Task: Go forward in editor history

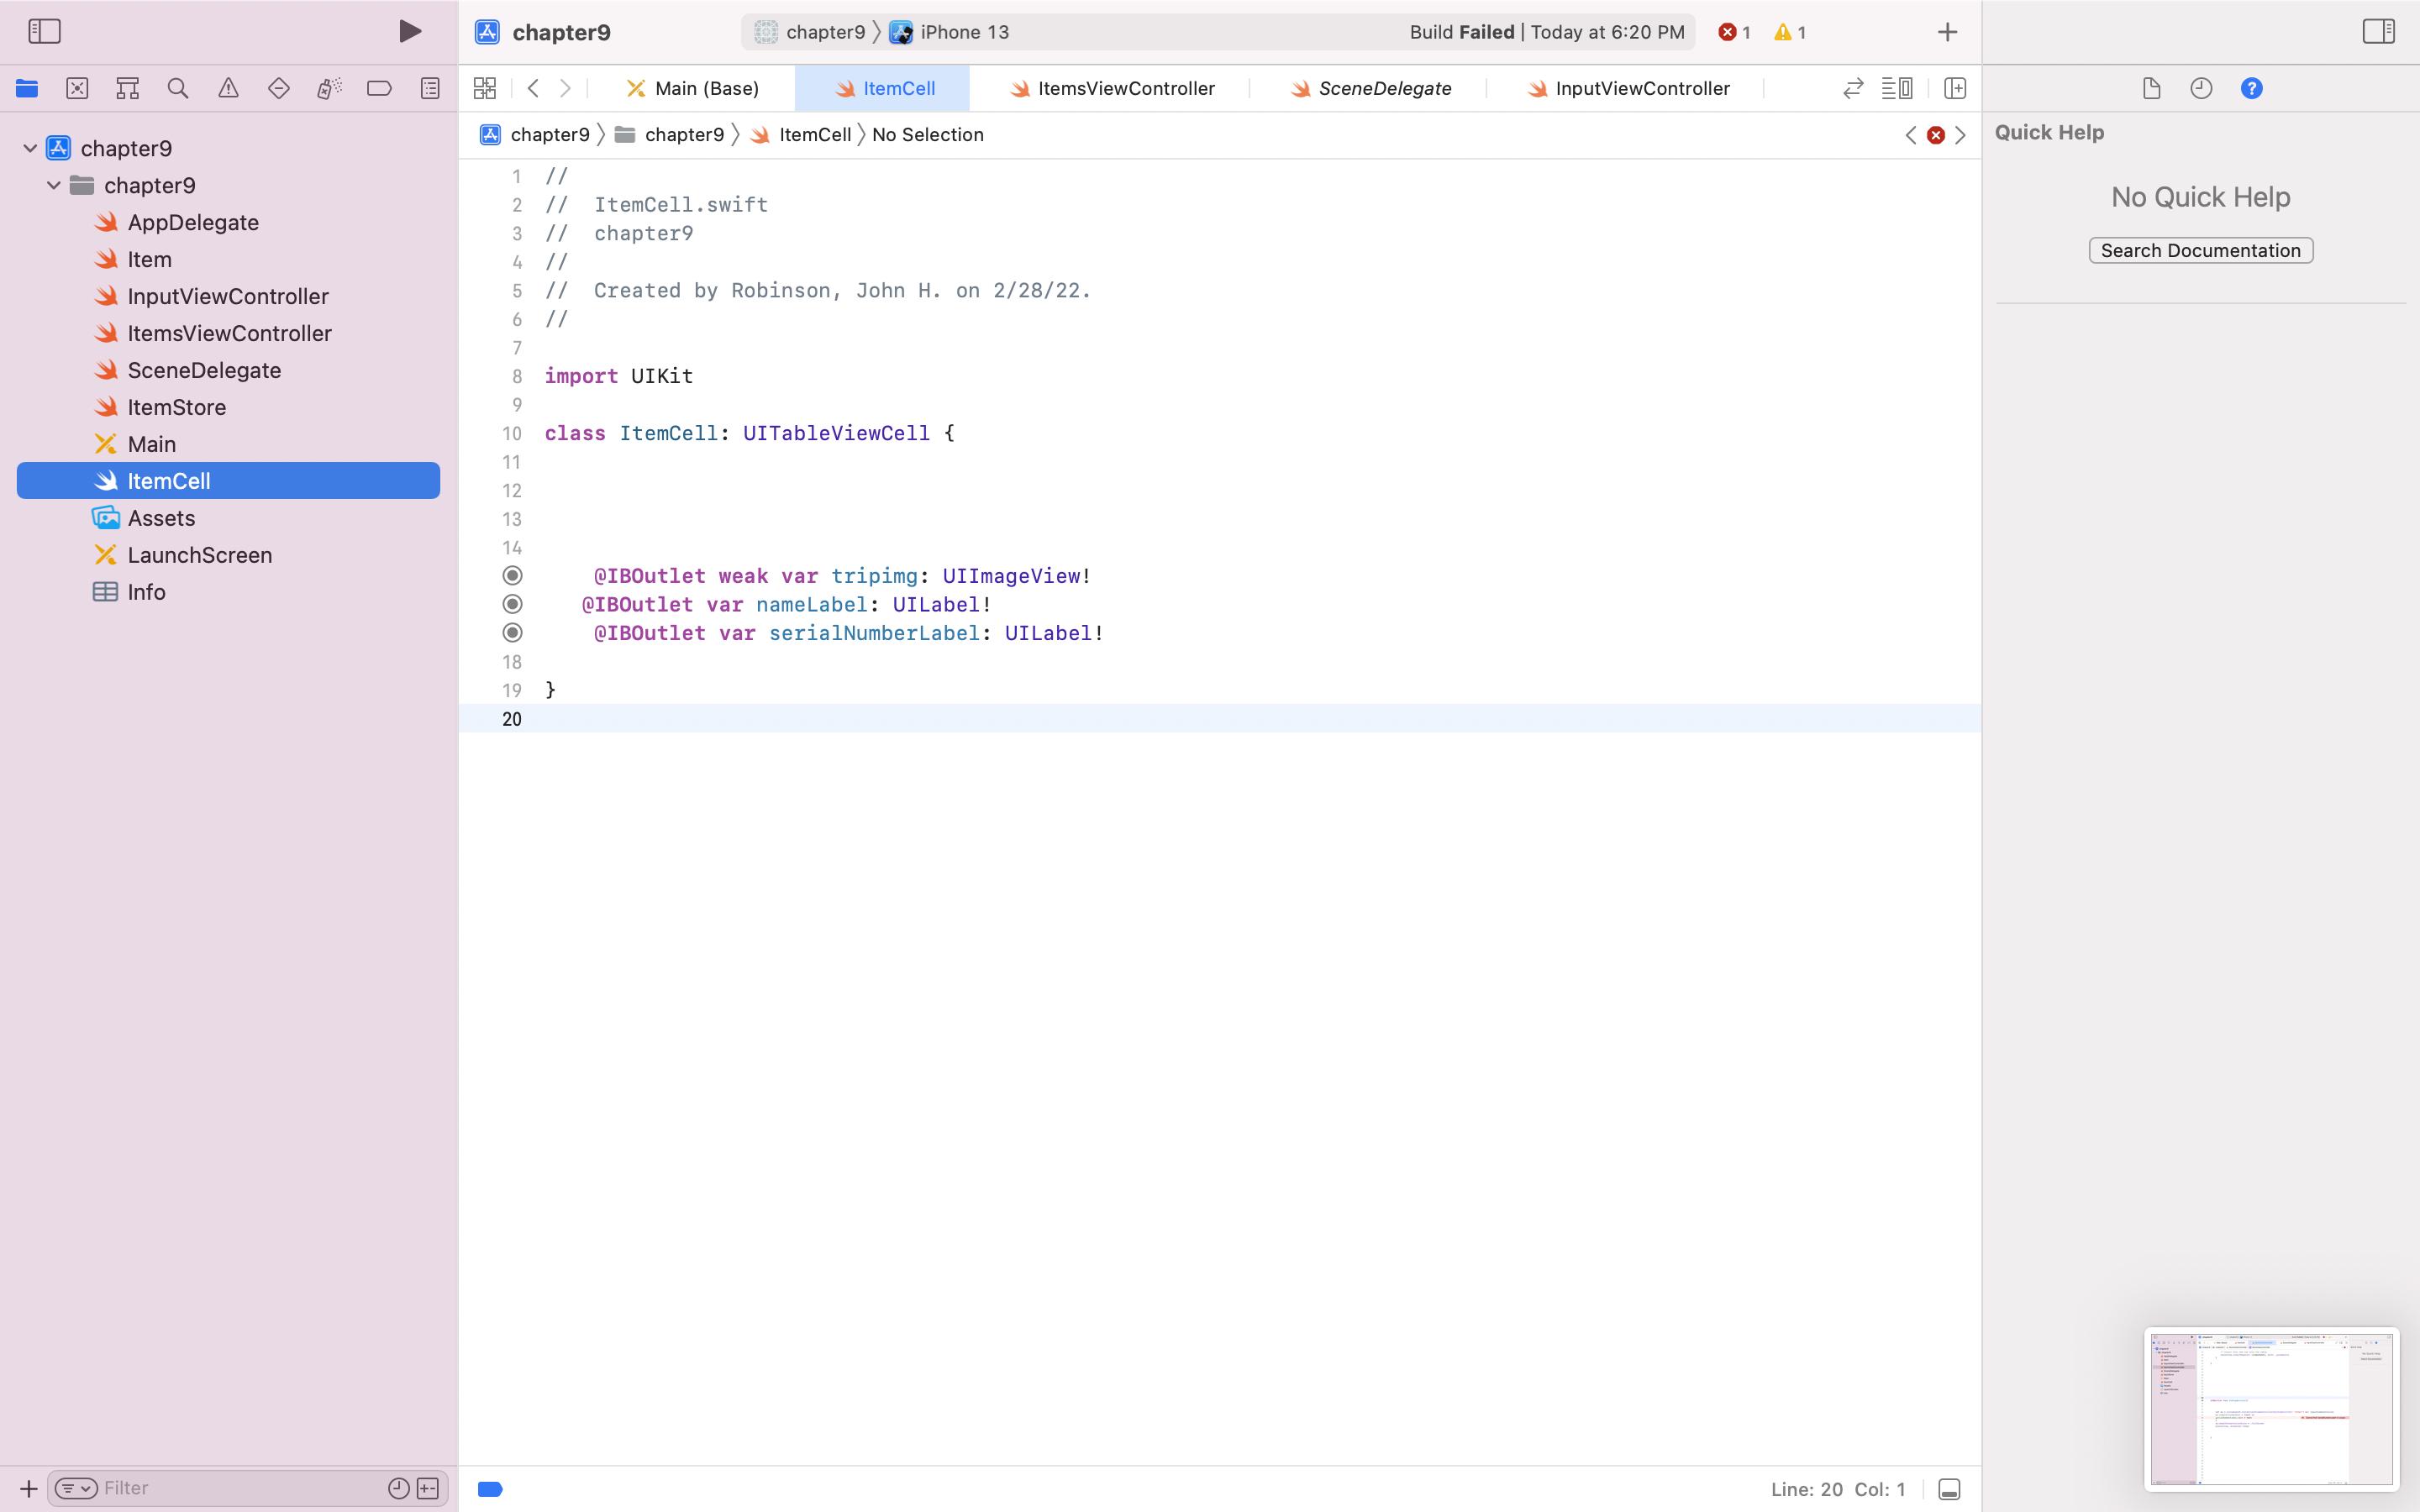Action: coord(565,89)
